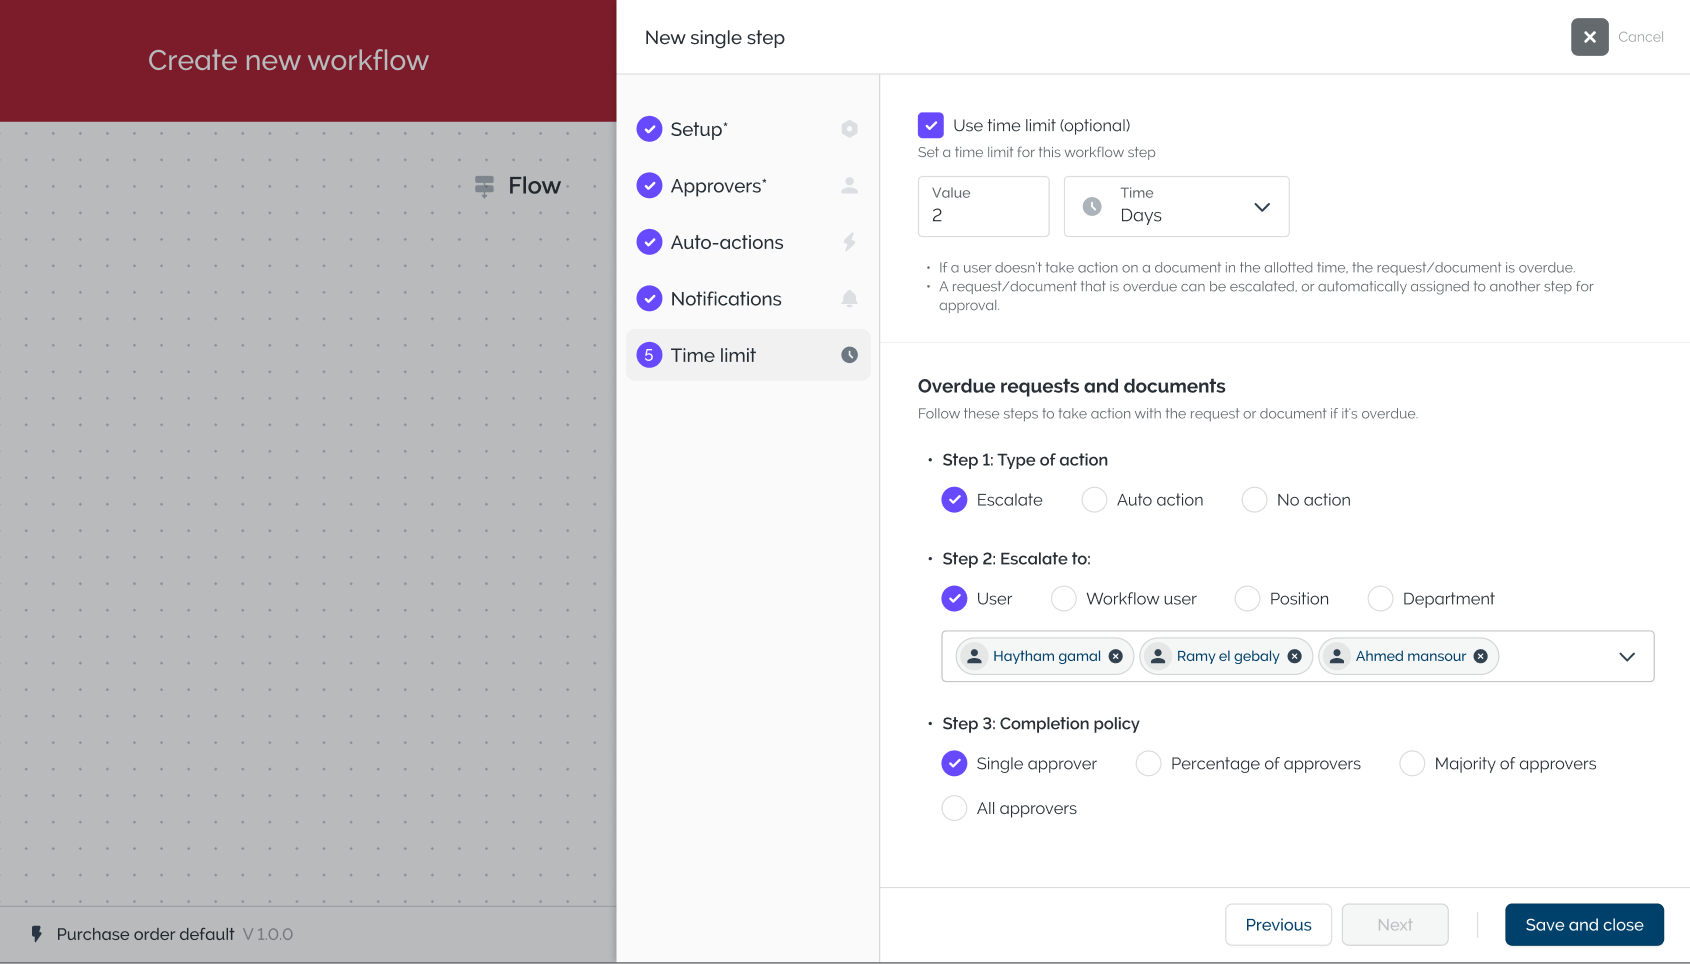Click the Notifications bell icon

[x=849, y=299]
